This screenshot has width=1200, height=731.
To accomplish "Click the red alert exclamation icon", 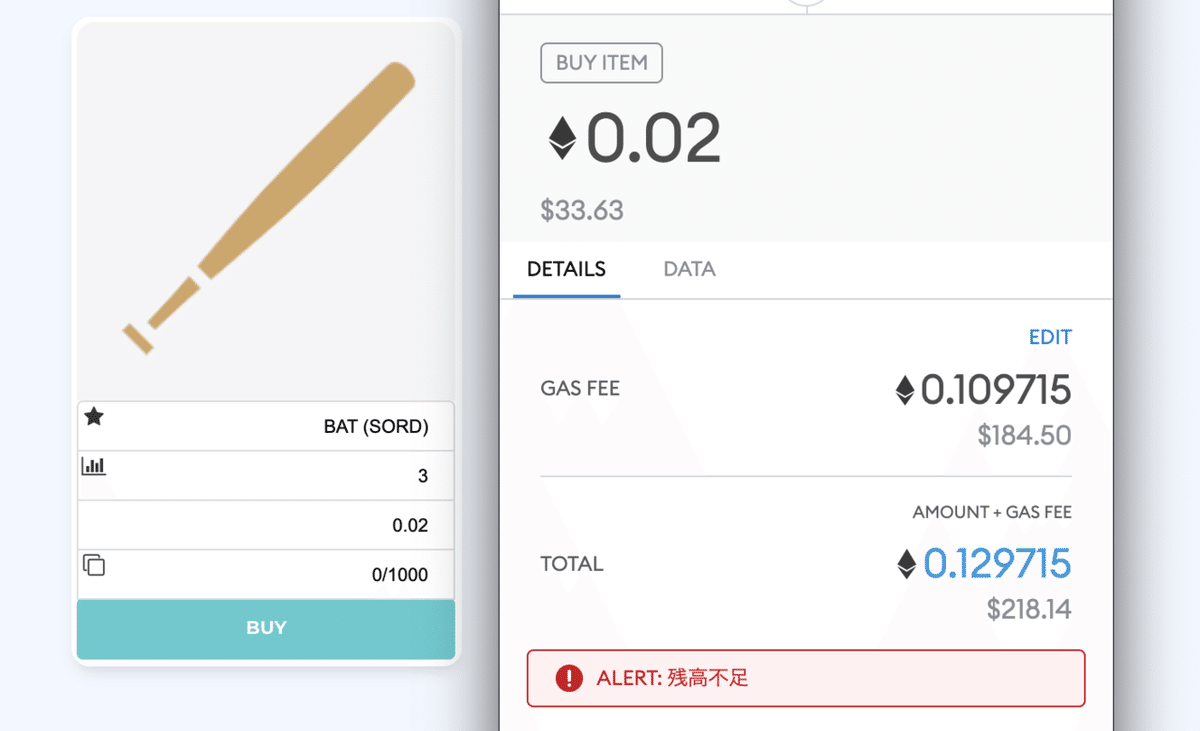I will tap(569, 679).
